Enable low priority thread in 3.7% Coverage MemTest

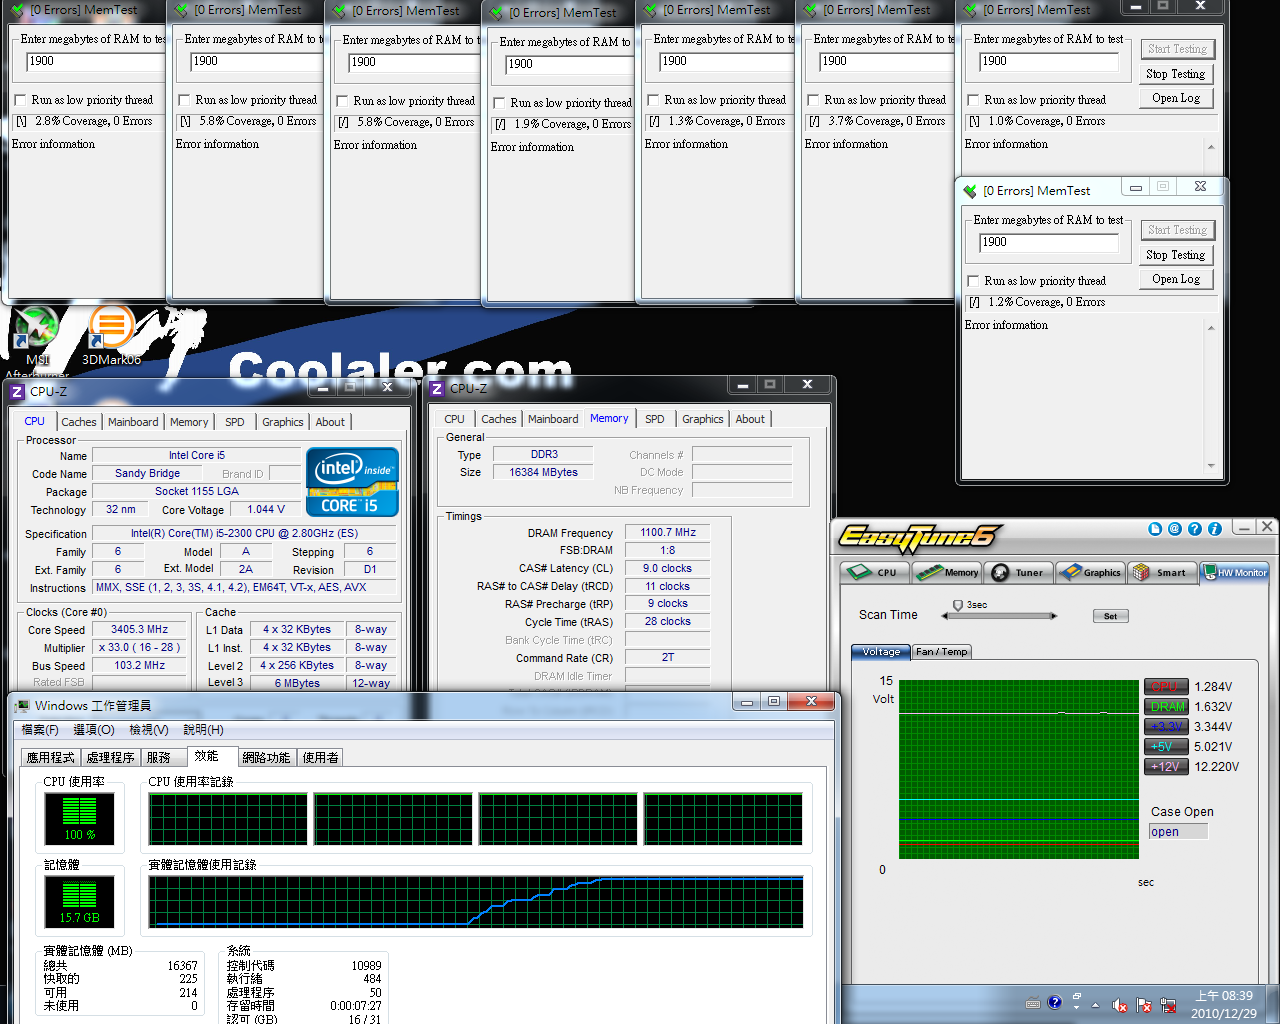point(813,100)
